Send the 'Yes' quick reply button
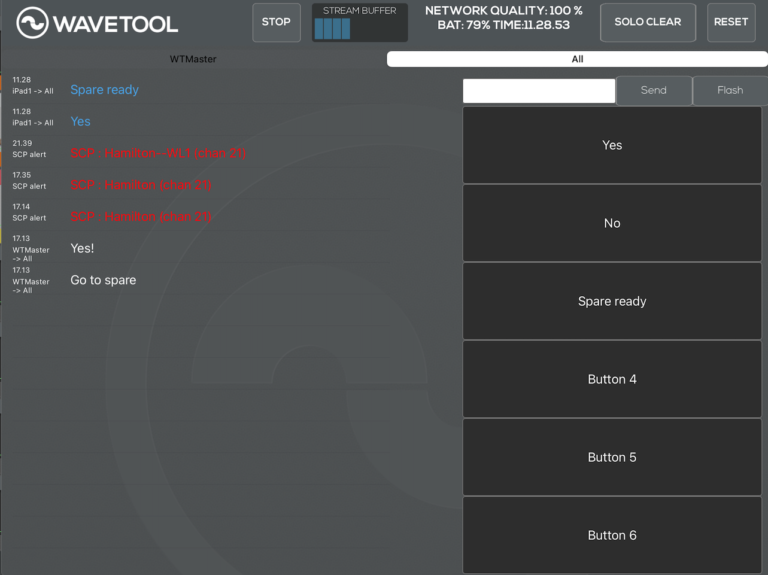The image size is (768, 575). point(612,145)
